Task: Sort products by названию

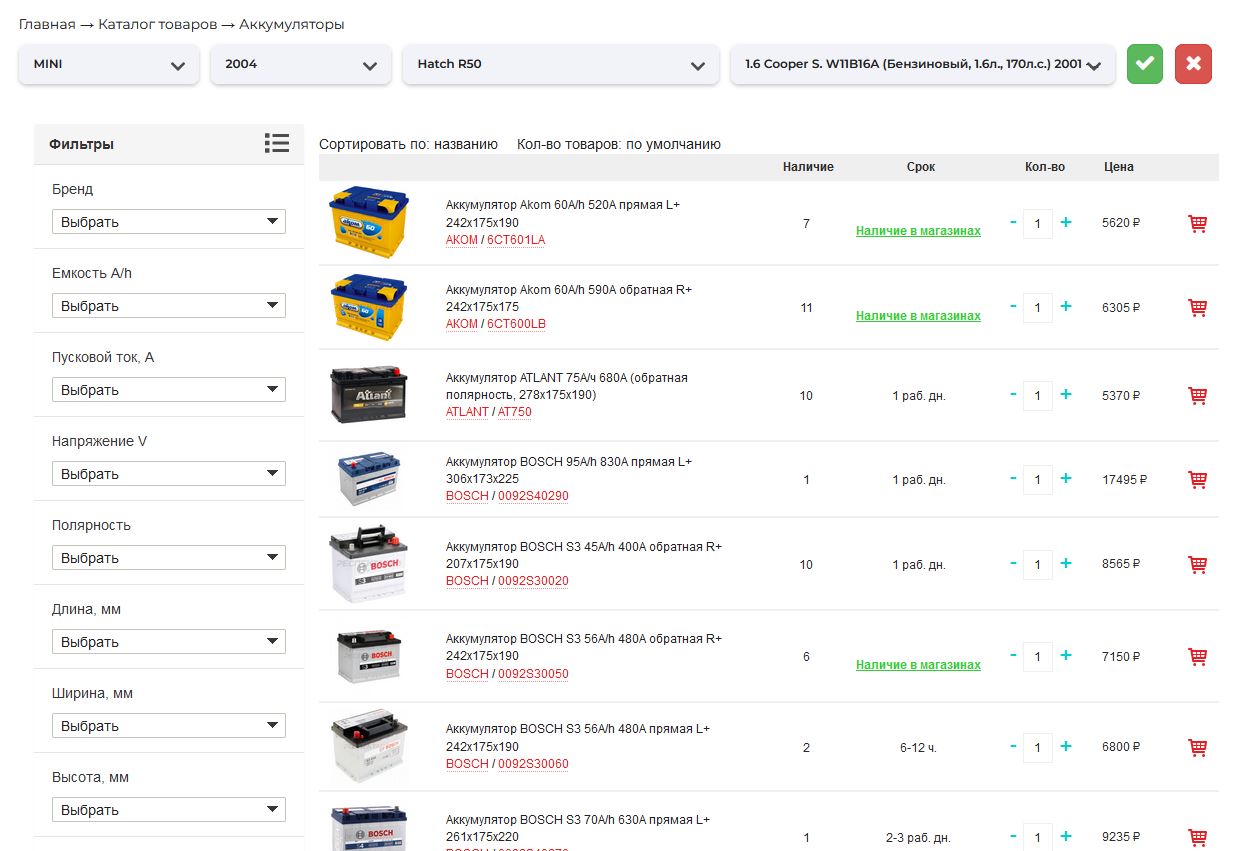Action: [465, 144]
